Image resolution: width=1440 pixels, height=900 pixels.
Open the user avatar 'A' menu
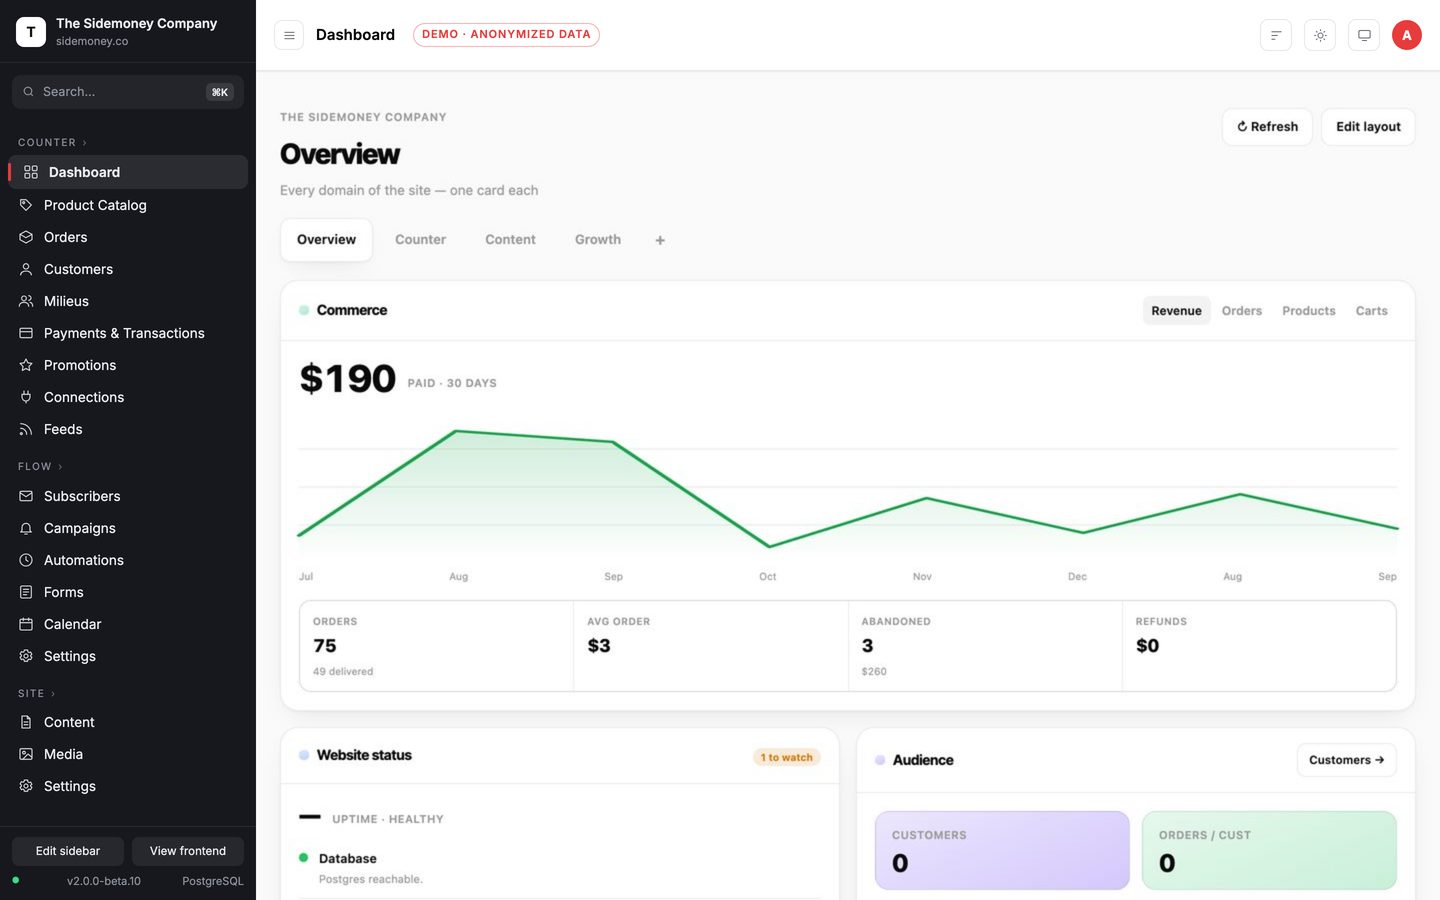click(1407, 35)
